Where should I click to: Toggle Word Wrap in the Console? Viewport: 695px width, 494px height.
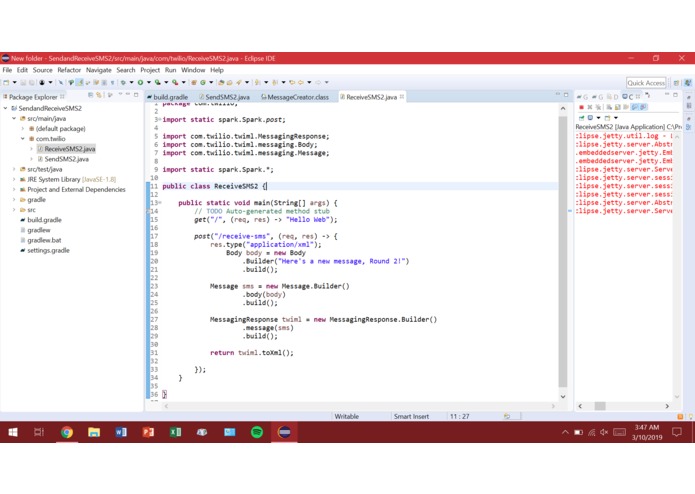point(626,107)
